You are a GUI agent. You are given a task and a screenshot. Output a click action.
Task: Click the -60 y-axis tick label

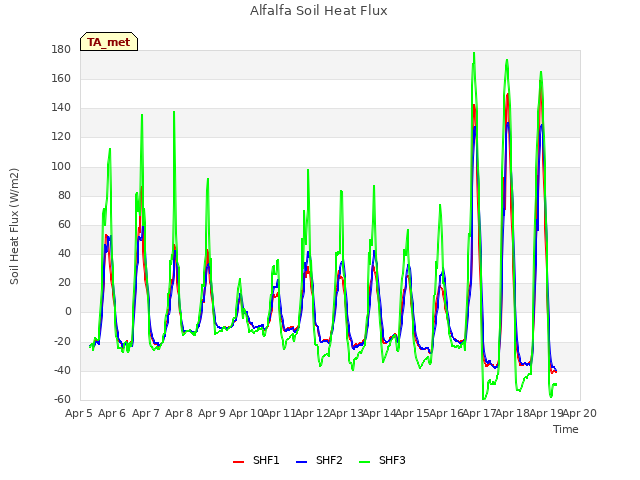(62, 399)
